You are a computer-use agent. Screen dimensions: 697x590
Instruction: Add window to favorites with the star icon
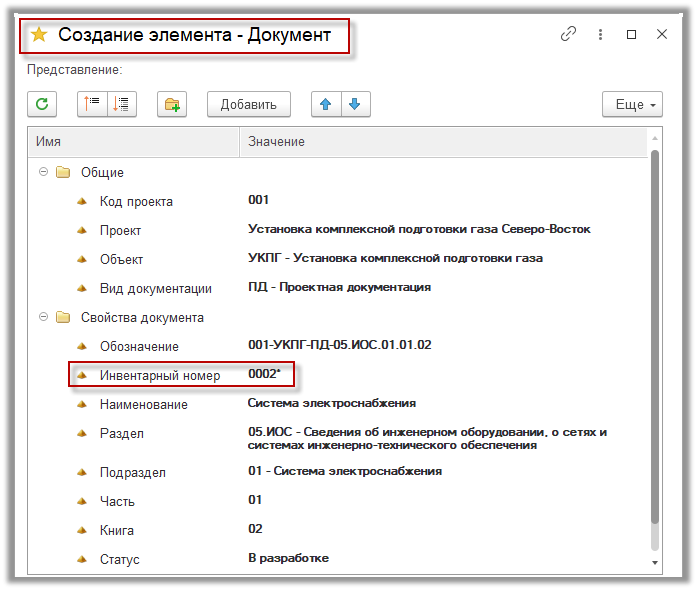point(39,35)
